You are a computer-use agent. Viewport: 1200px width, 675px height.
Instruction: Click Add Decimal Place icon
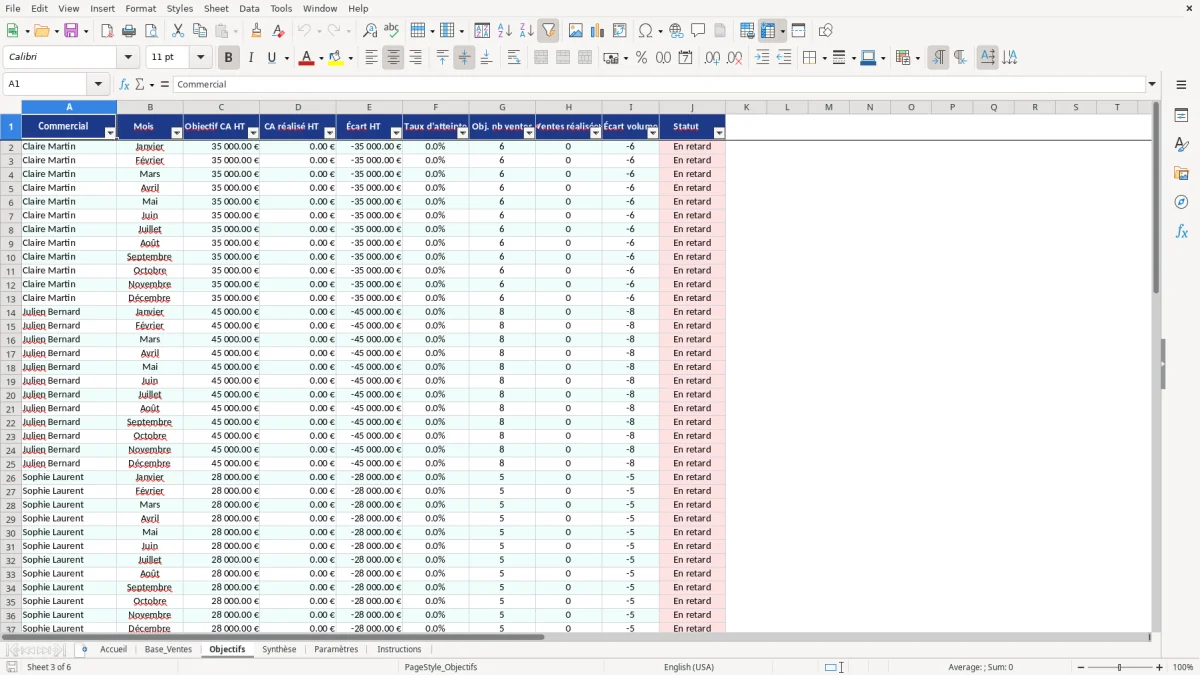pos(712,58)
